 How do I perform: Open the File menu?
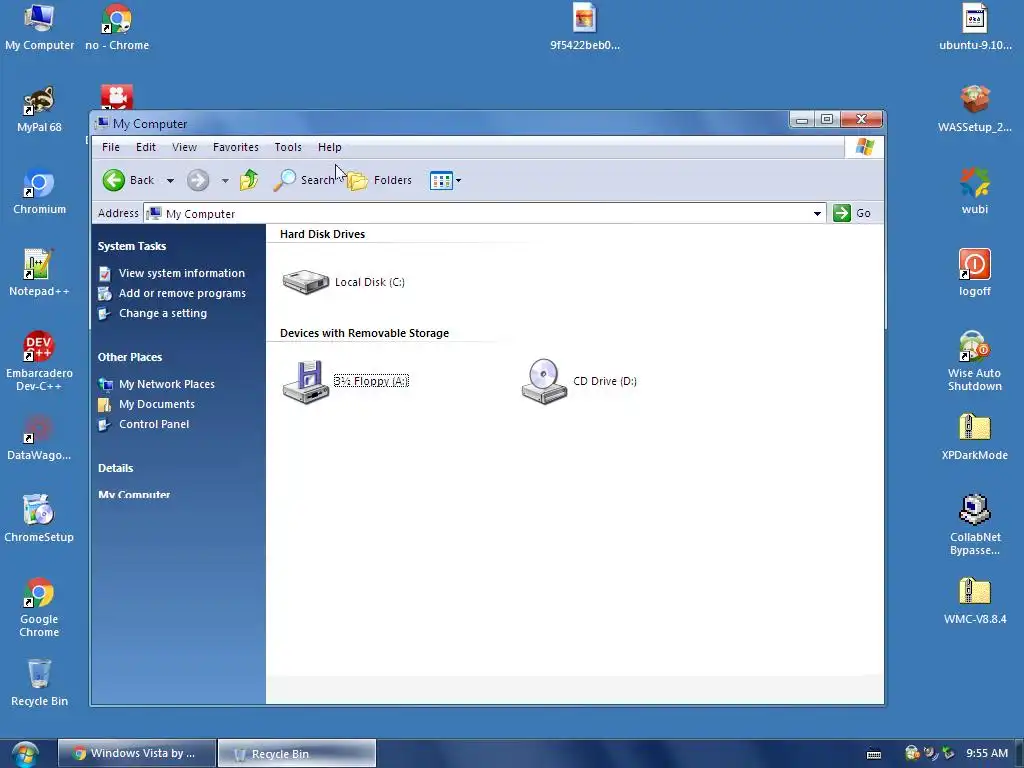click(111, 147)
